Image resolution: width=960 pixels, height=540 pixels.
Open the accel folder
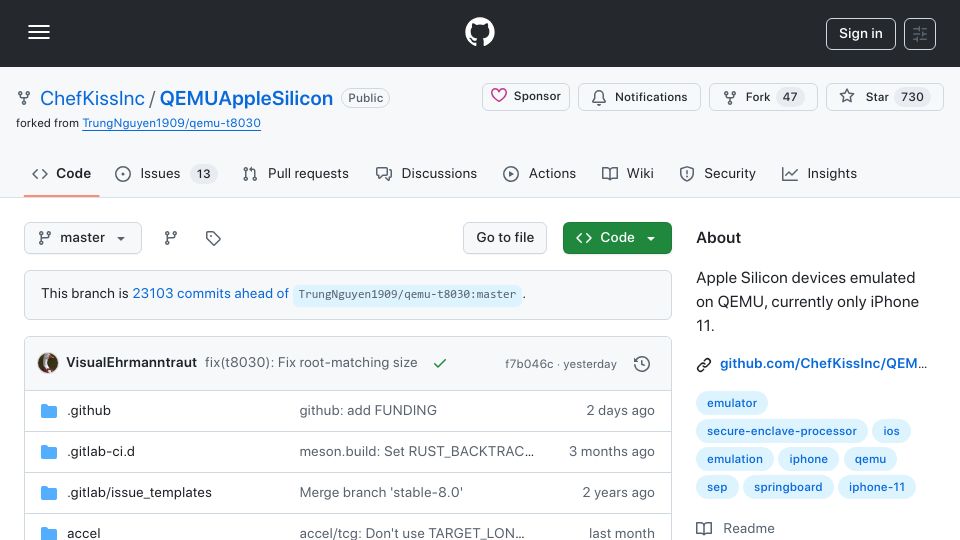84,533
